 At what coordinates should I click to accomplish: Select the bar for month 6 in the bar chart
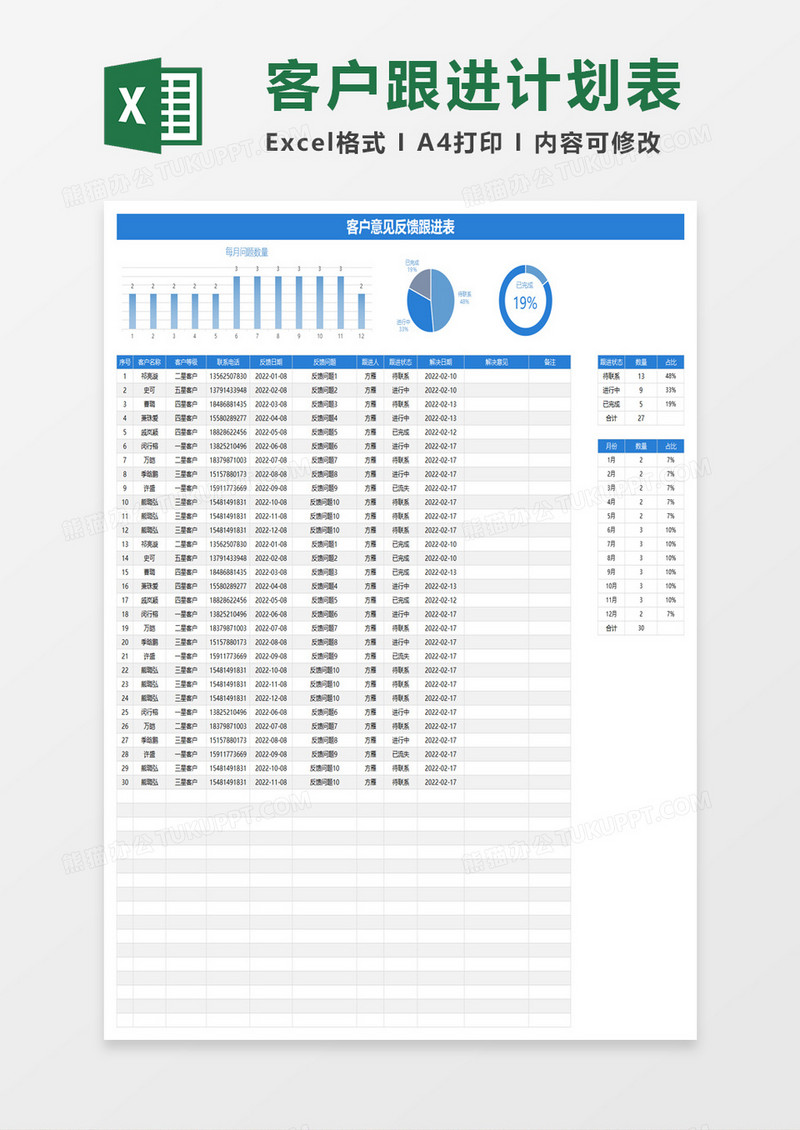click(x=236, y=303)
